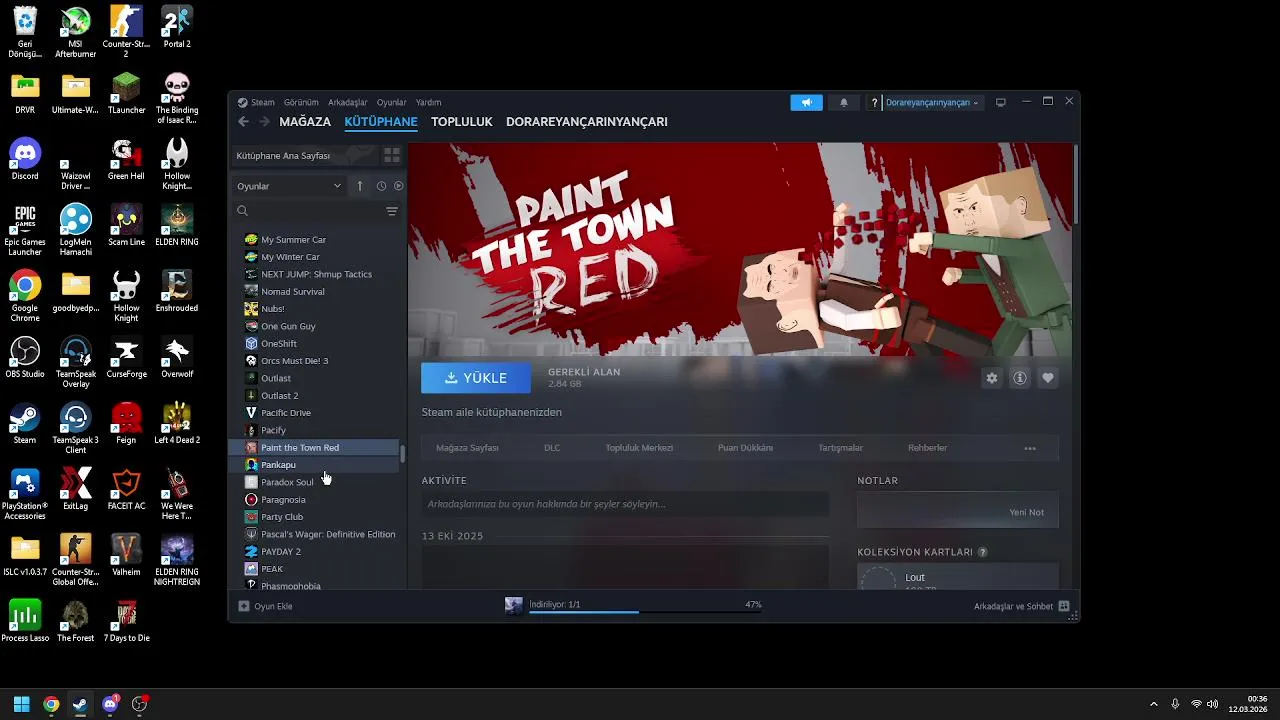Select Pankapu in the game list

314,465
